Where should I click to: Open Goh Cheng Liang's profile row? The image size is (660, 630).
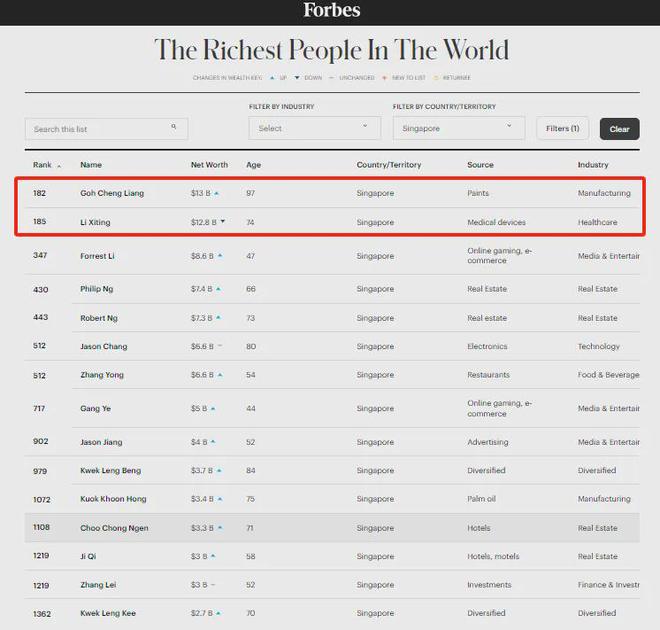(x=332, y=193)
